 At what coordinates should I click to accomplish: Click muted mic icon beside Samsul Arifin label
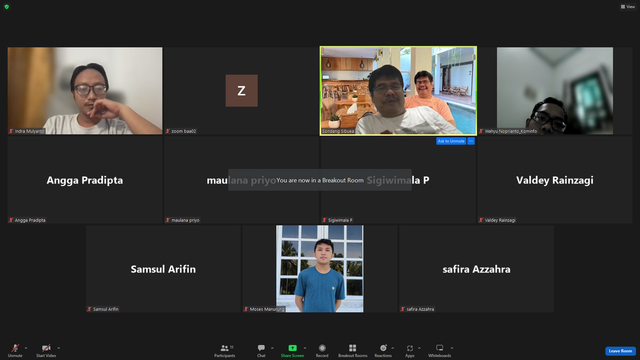(89, 309)
